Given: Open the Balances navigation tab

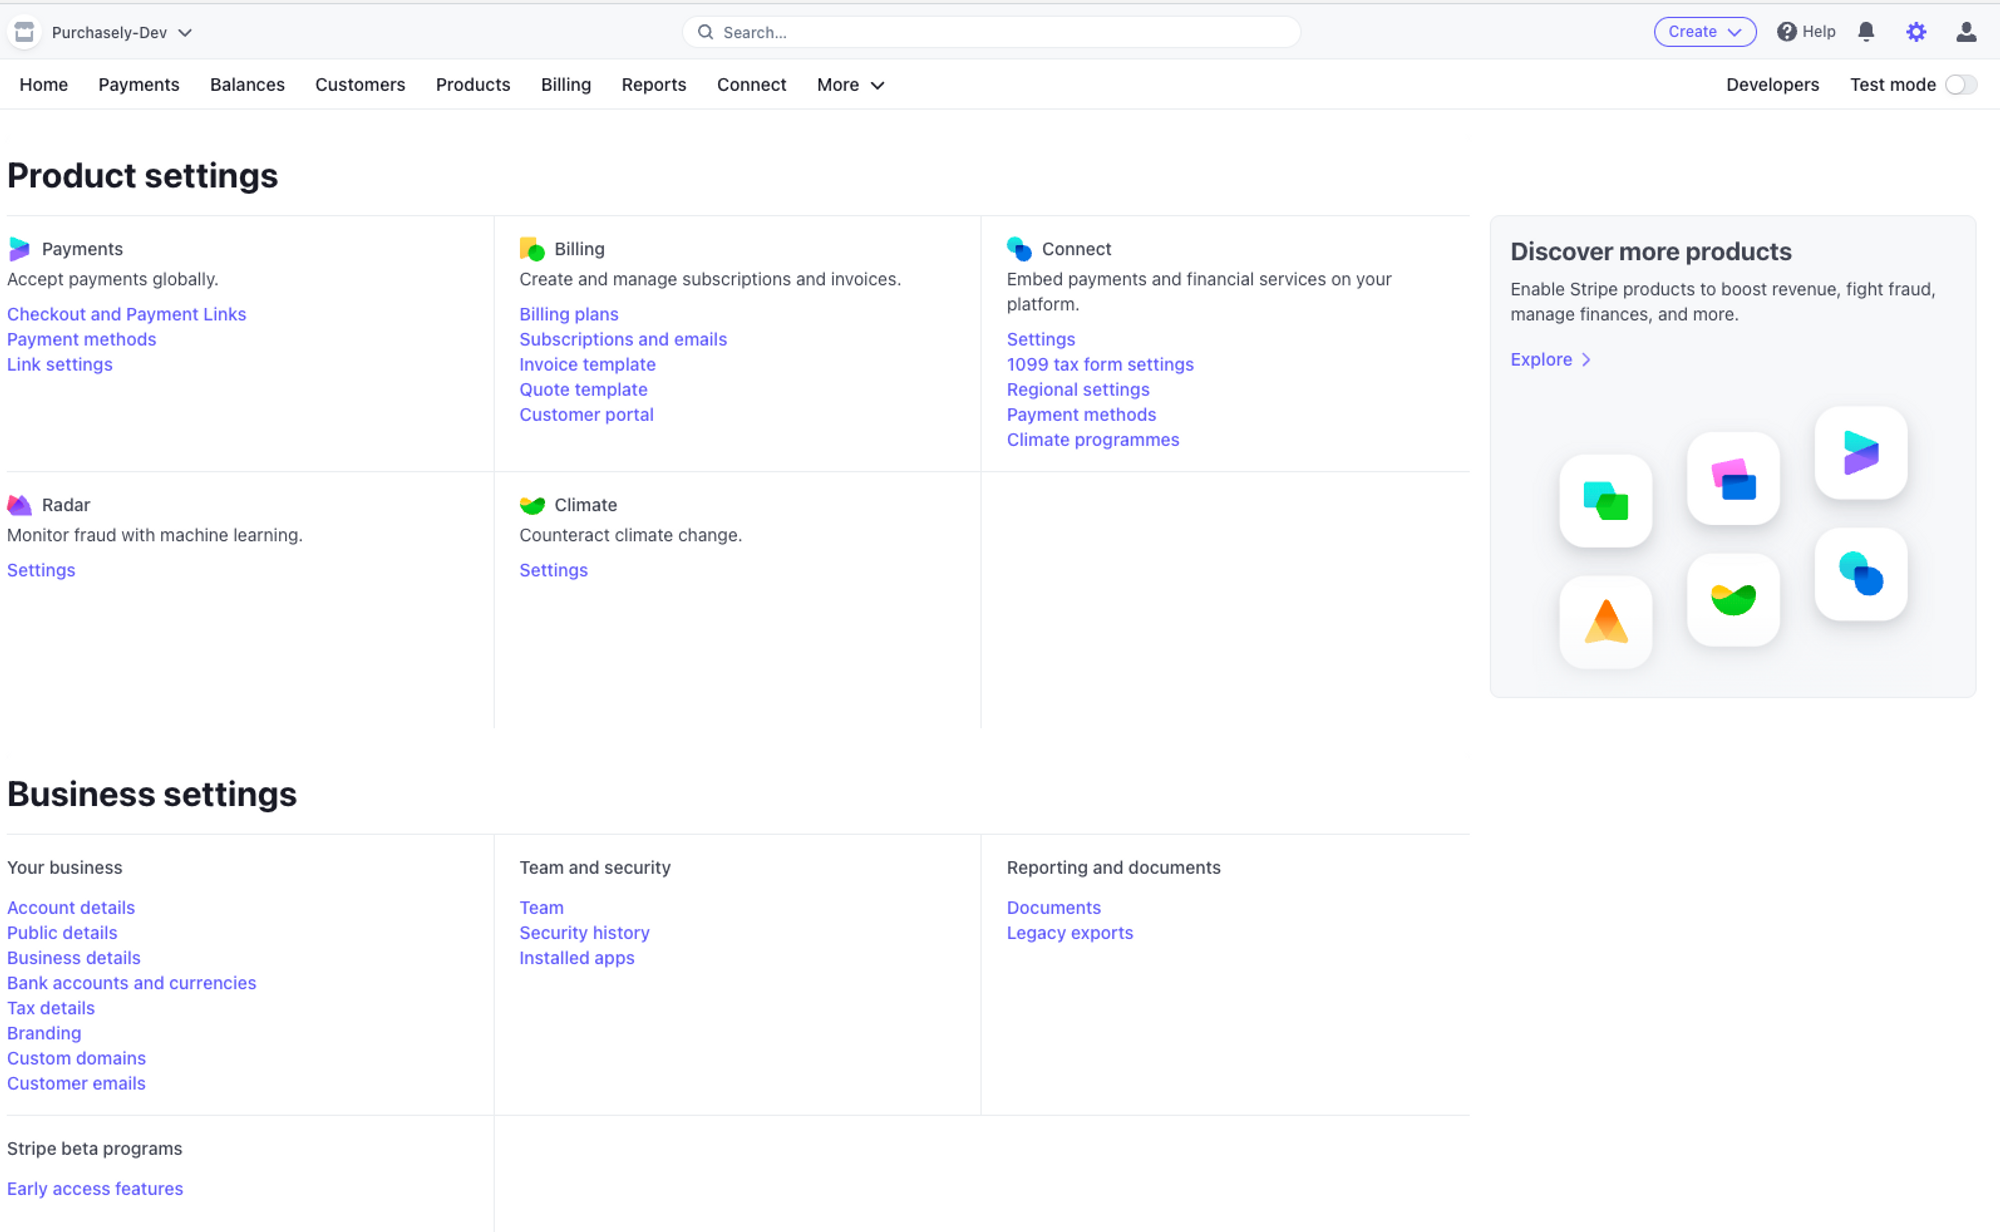Looking at the screenshot, I should [x=247, y=85].
